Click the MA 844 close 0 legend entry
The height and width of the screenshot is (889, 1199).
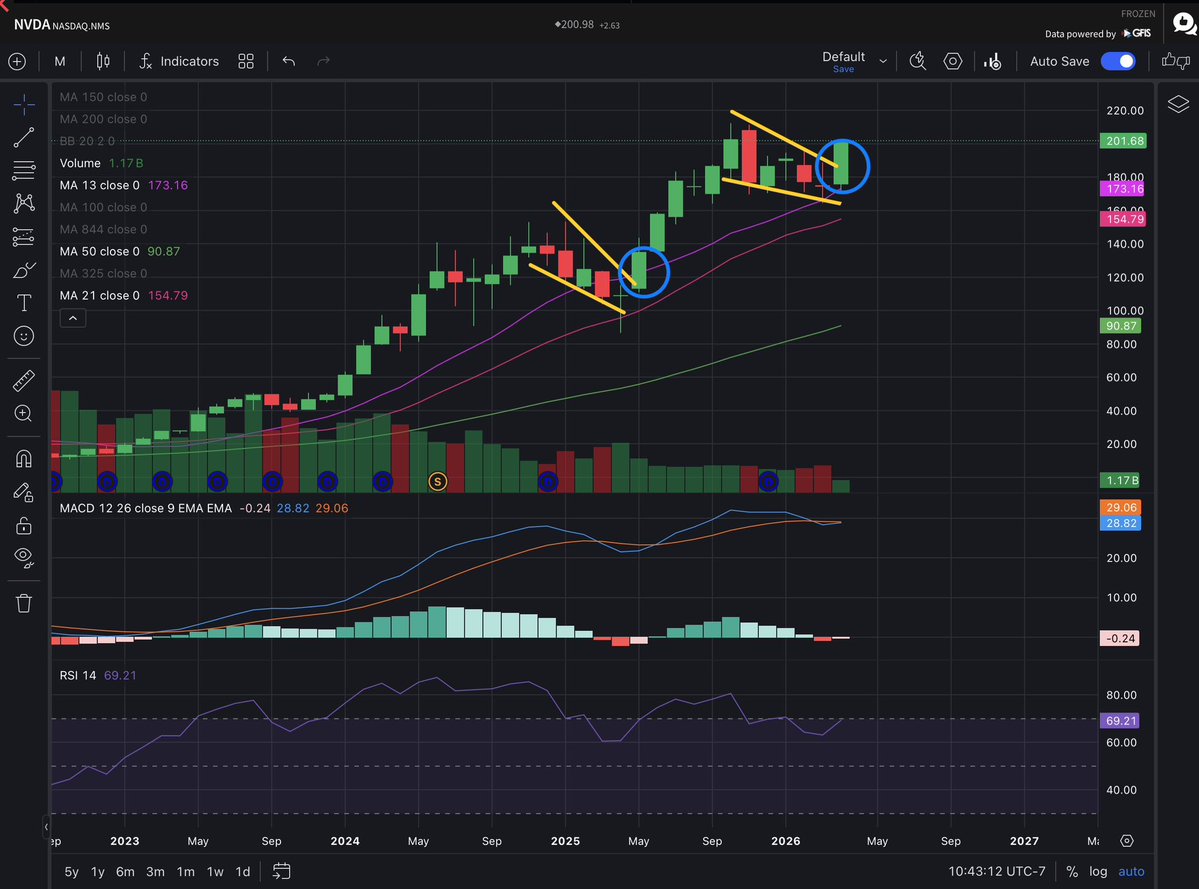[x=103, y=229]
